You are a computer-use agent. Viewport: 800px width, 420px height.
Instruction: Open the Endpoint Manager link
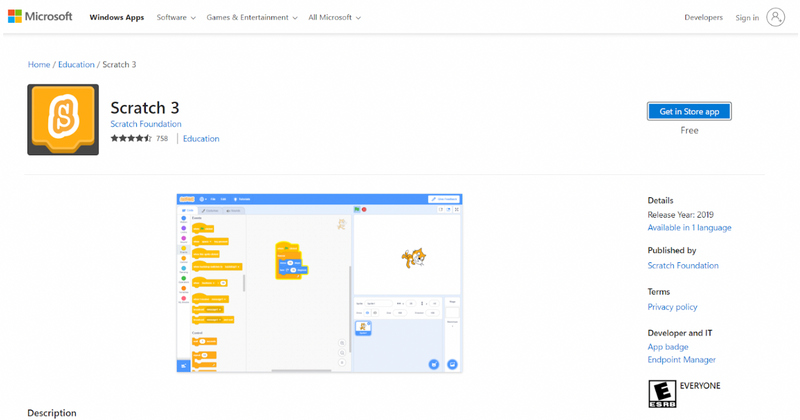coord(682,360)
